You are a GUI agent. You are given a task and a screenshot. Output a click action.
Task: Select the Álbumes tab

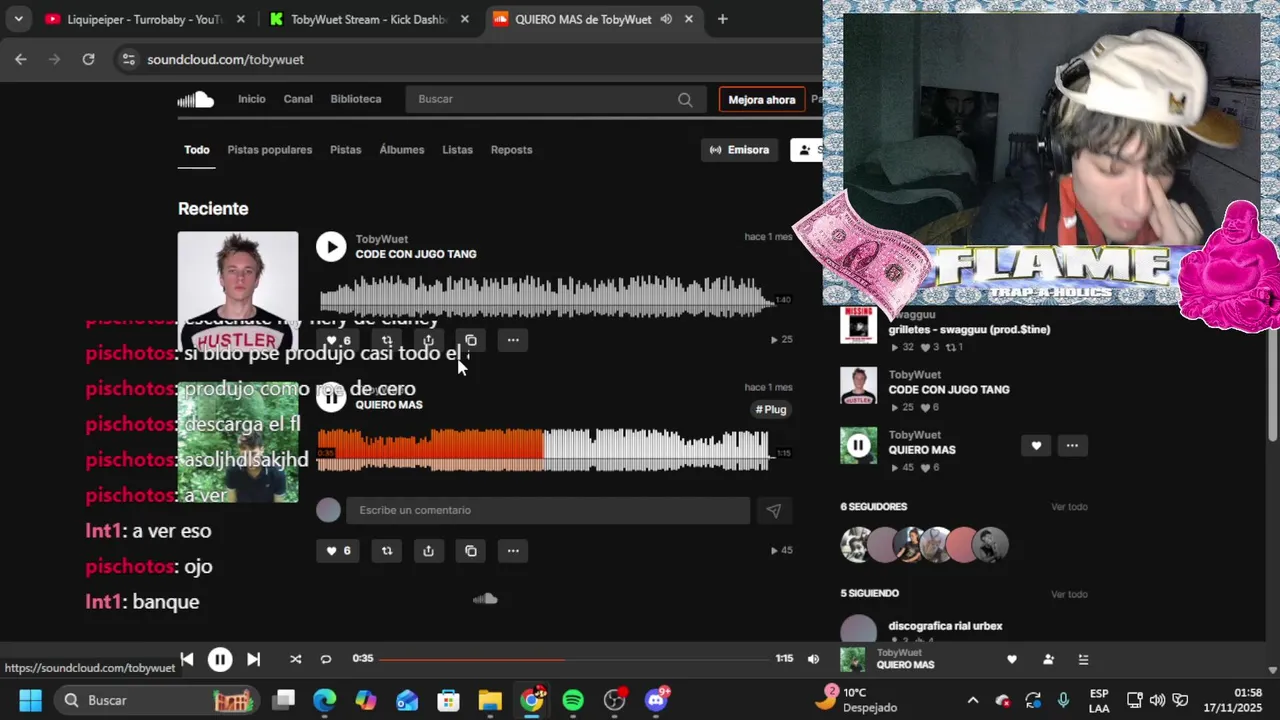click(x=402, y=150)
